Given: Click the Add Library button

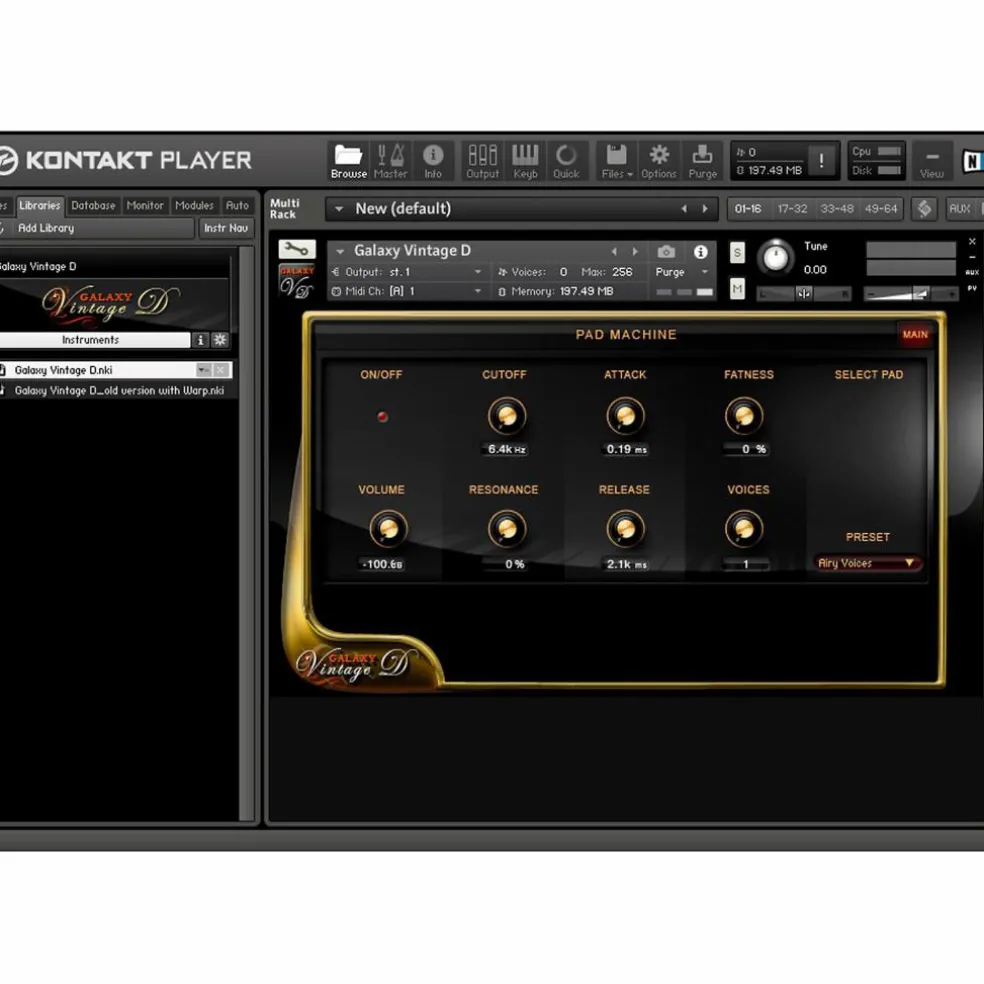Looking at the screenshot, I should [x=95, y=228].
